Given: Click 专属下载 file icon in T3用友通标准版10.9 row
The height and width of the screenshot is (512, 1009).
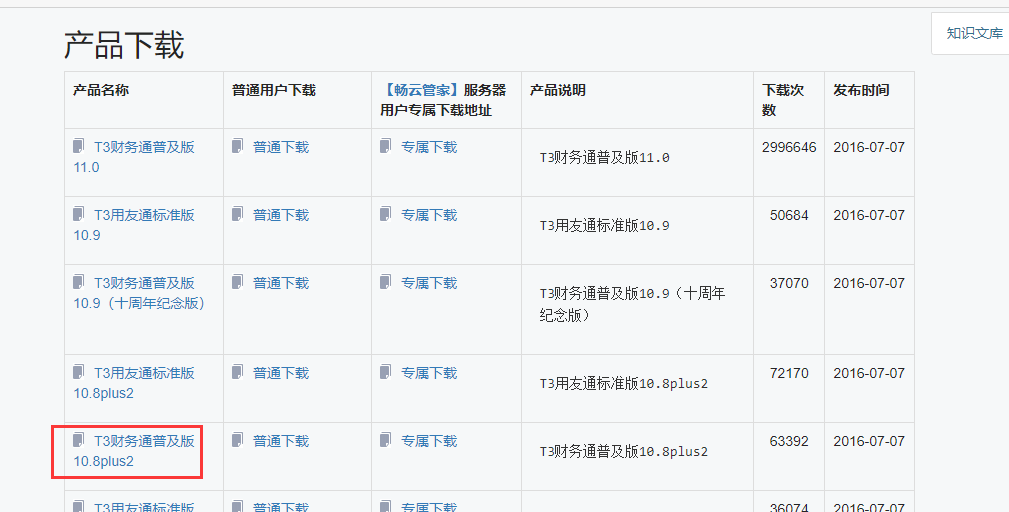Looking at the screenshot, I should (385, 214).
